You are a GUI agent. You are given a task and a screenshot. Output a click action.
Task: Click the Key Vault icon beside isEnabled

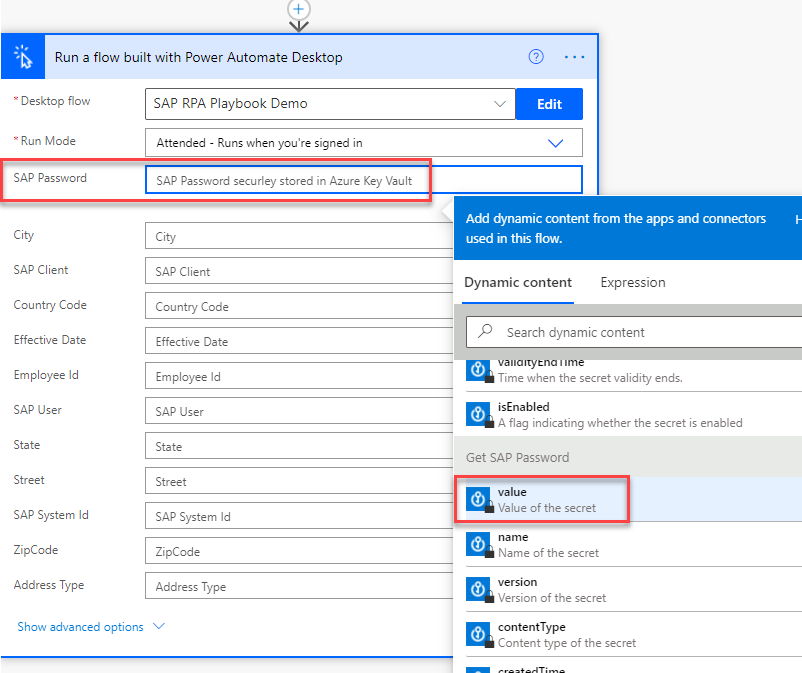(x=478, y=414)
